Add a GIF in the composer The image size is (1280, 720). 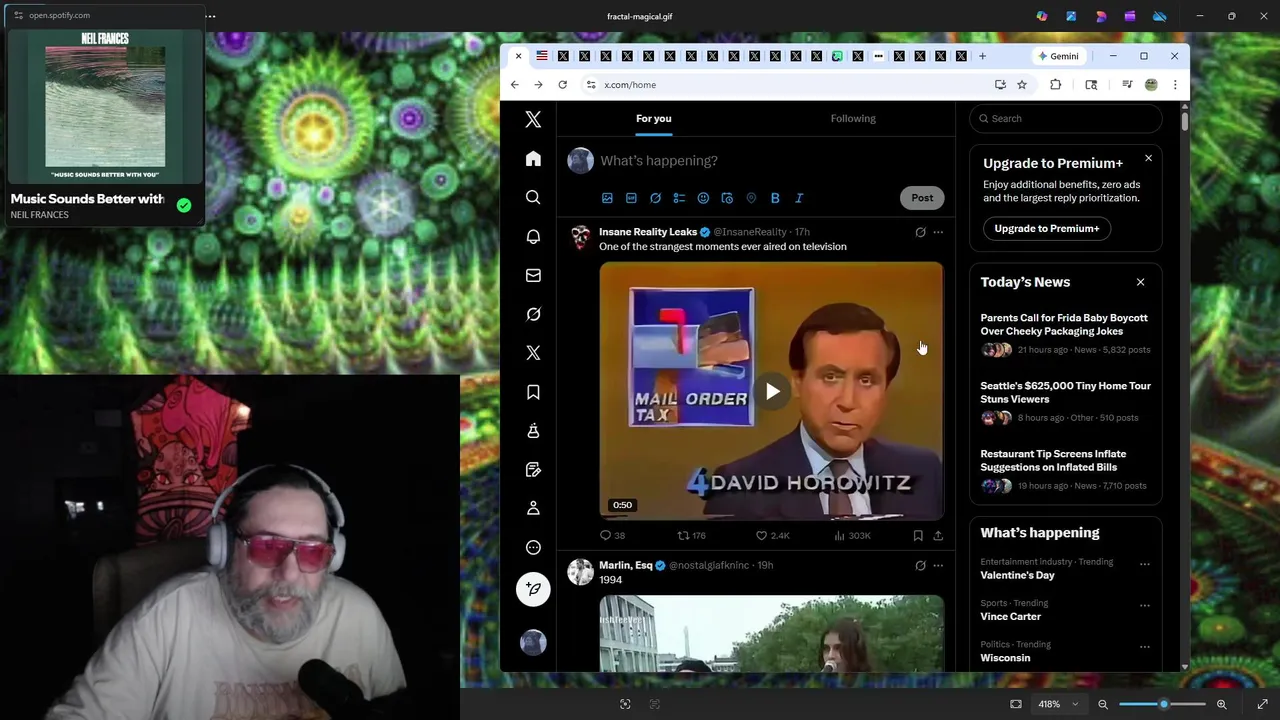pos(631,198)
